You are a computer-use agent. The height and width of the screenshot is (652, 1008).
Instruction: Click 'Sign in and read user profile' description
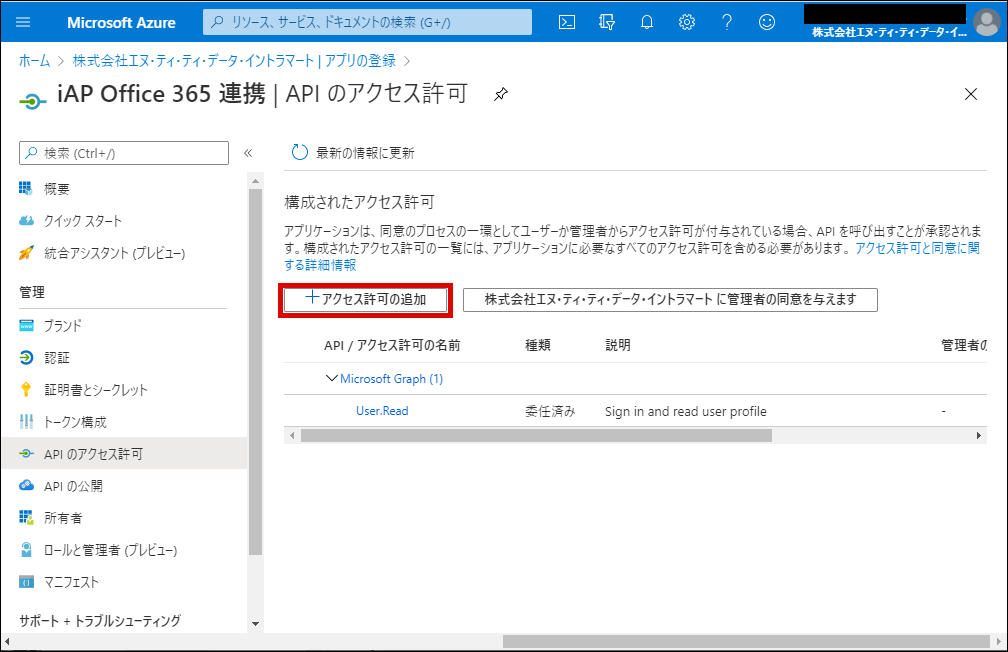[685, 412]
